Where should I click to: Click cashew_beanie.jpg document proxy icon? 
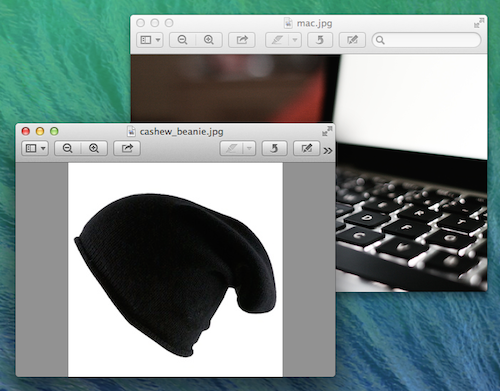click(131, 131)
